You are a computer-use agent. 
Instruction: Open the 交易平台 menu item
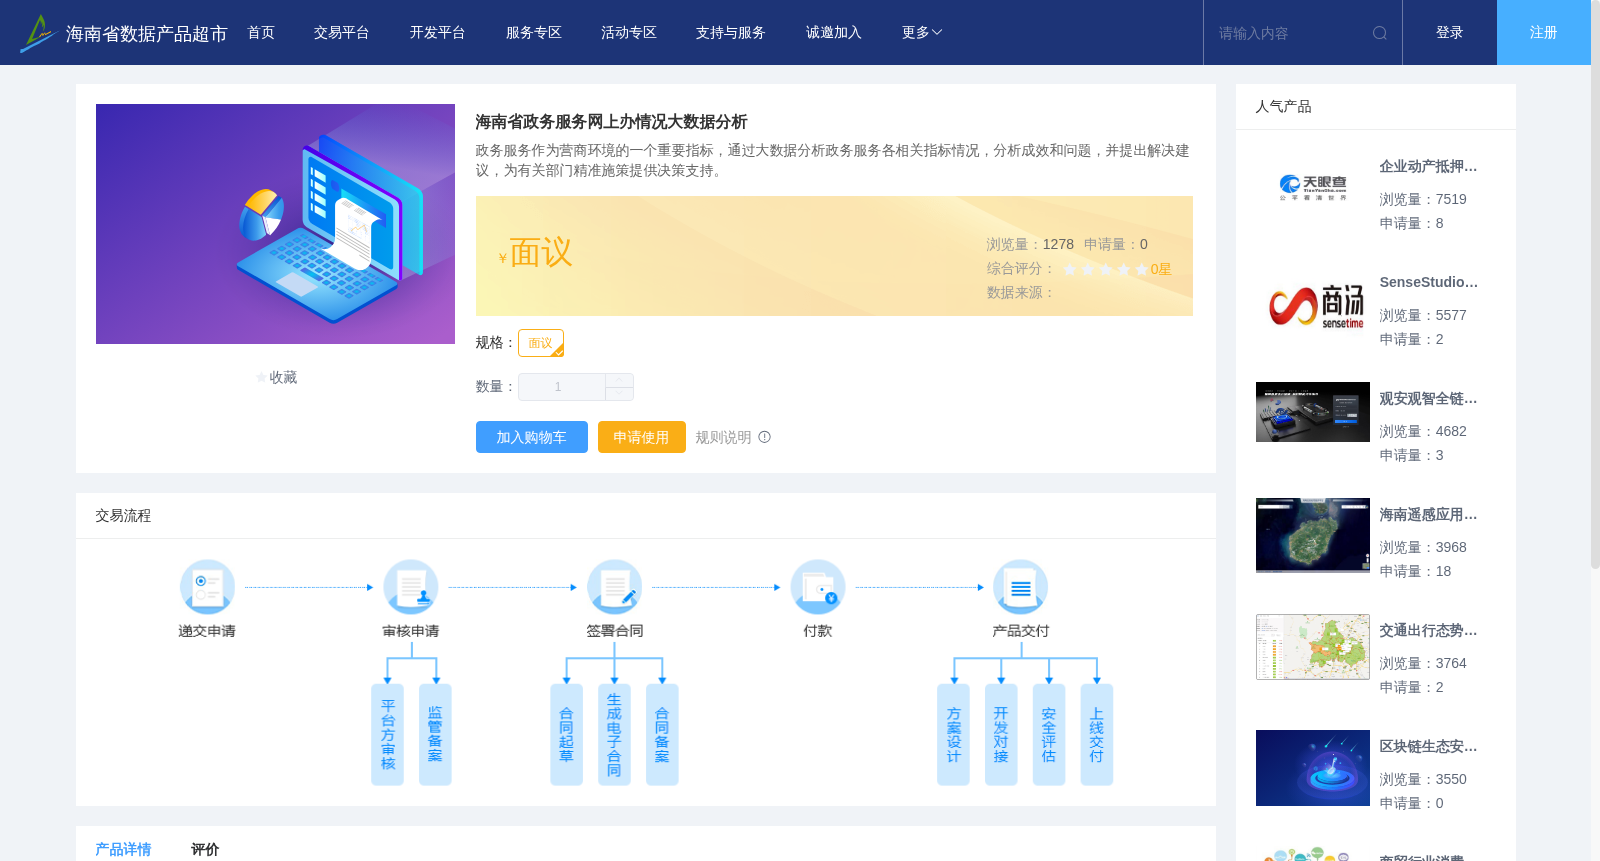pyautogui.click(x=342, y=33)
